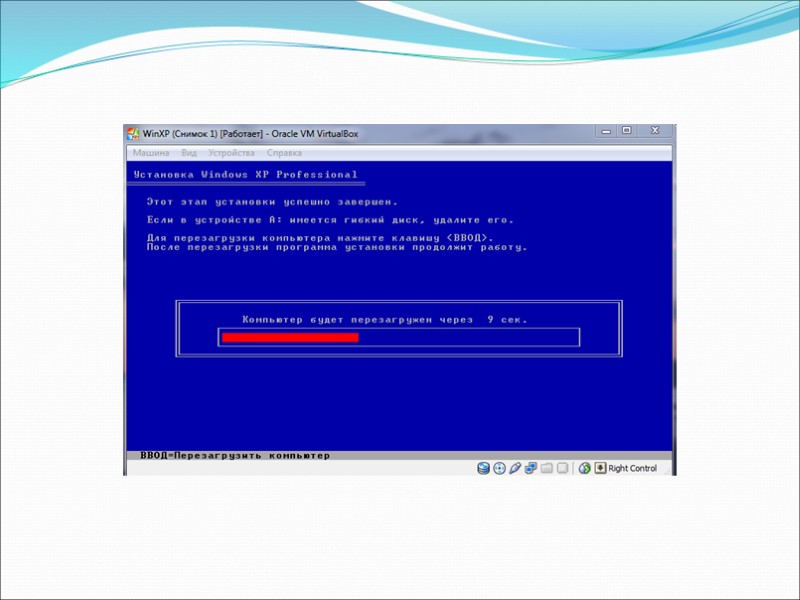Image resolution: width=800 pixels, height=600 pixels.
Task: Click the greyed virtualization status icon
Action: 562,468
